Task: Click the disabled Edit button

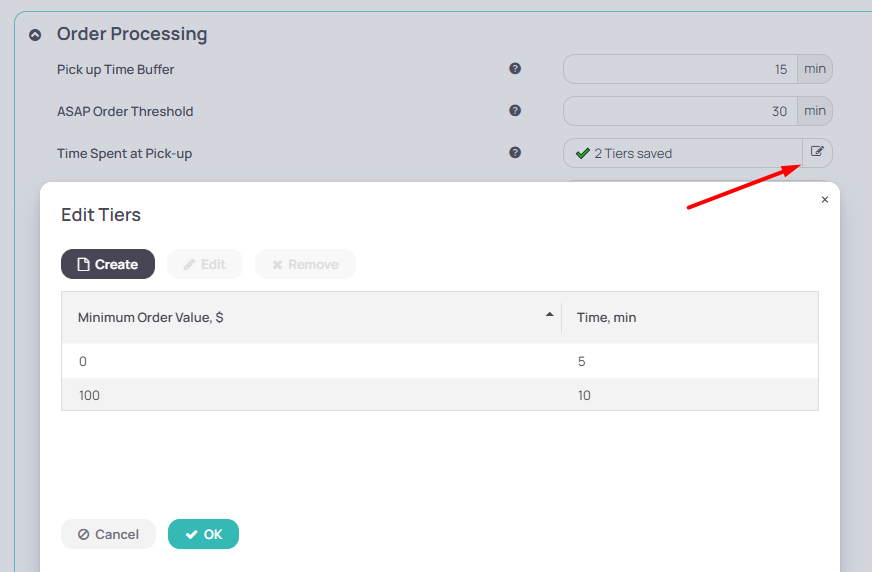Action: click(205, 264)
